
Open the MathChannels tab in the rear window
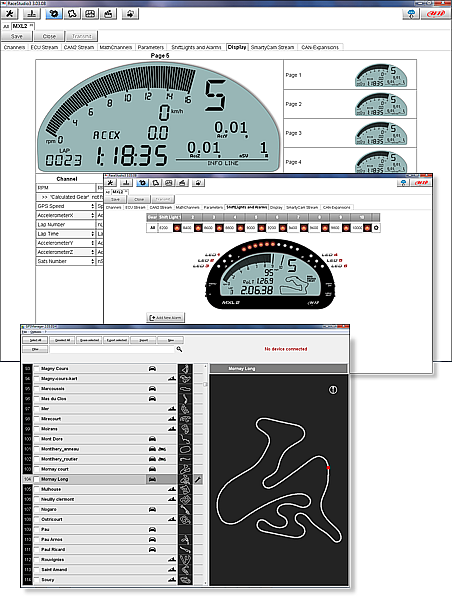point(116,47)
